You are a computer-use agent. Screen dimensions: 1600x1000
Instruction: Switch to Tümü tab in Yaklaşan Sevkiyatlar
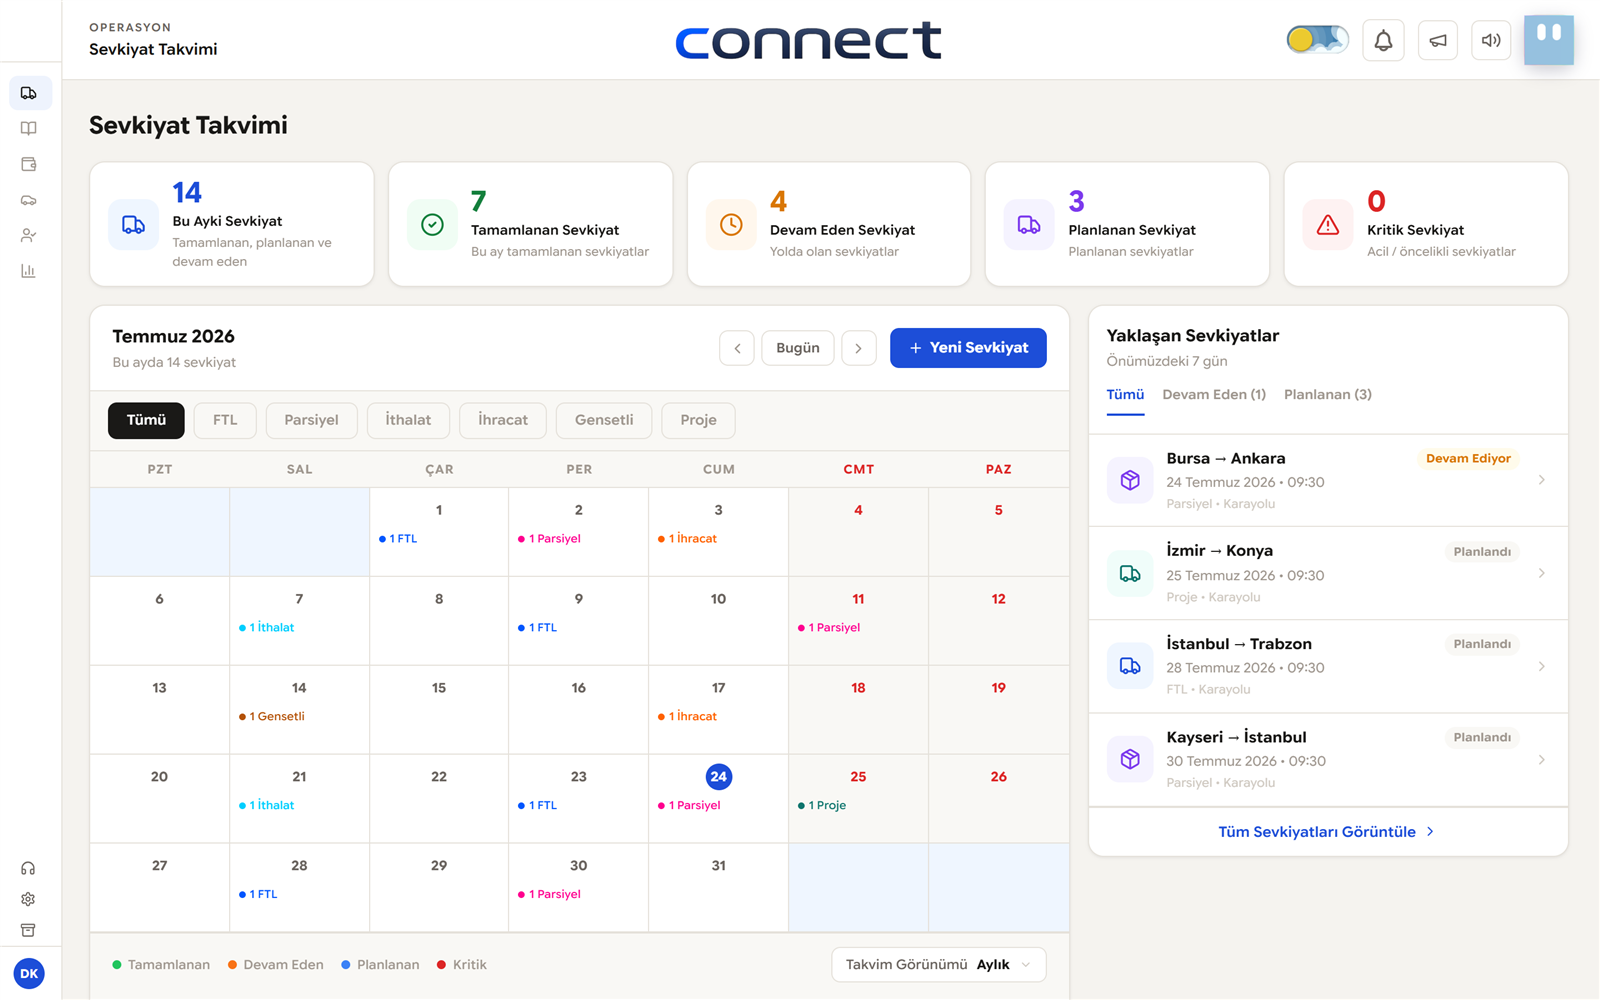[x=1125, y=395]
